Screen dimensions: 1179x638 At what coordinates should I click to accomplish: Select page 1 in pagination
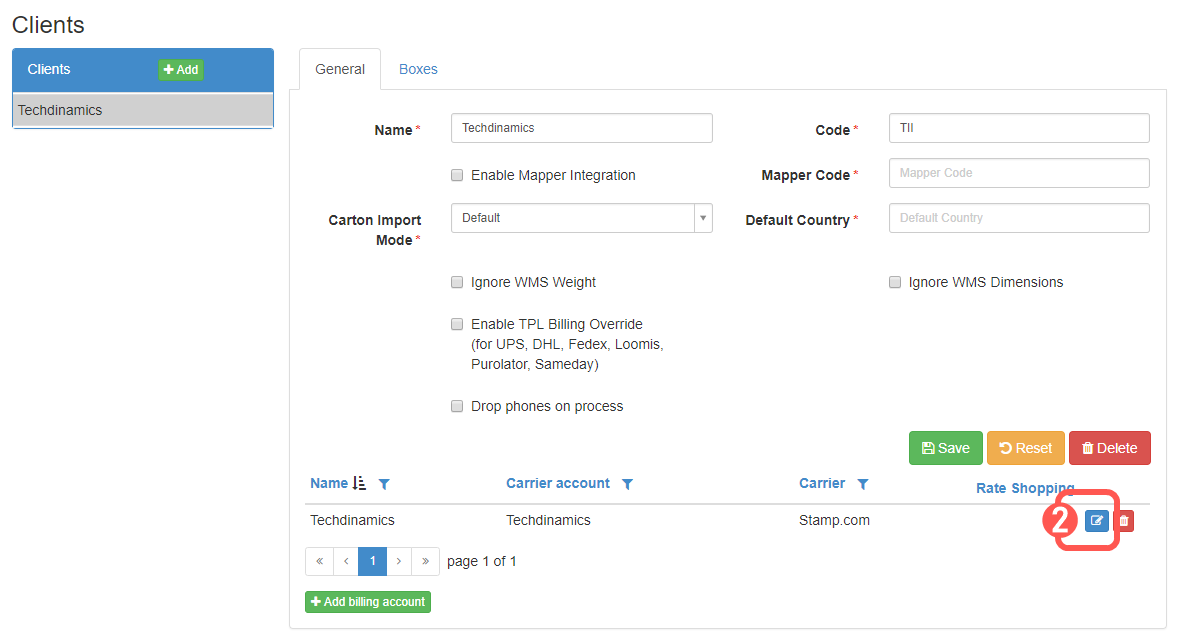click(372, 561)
